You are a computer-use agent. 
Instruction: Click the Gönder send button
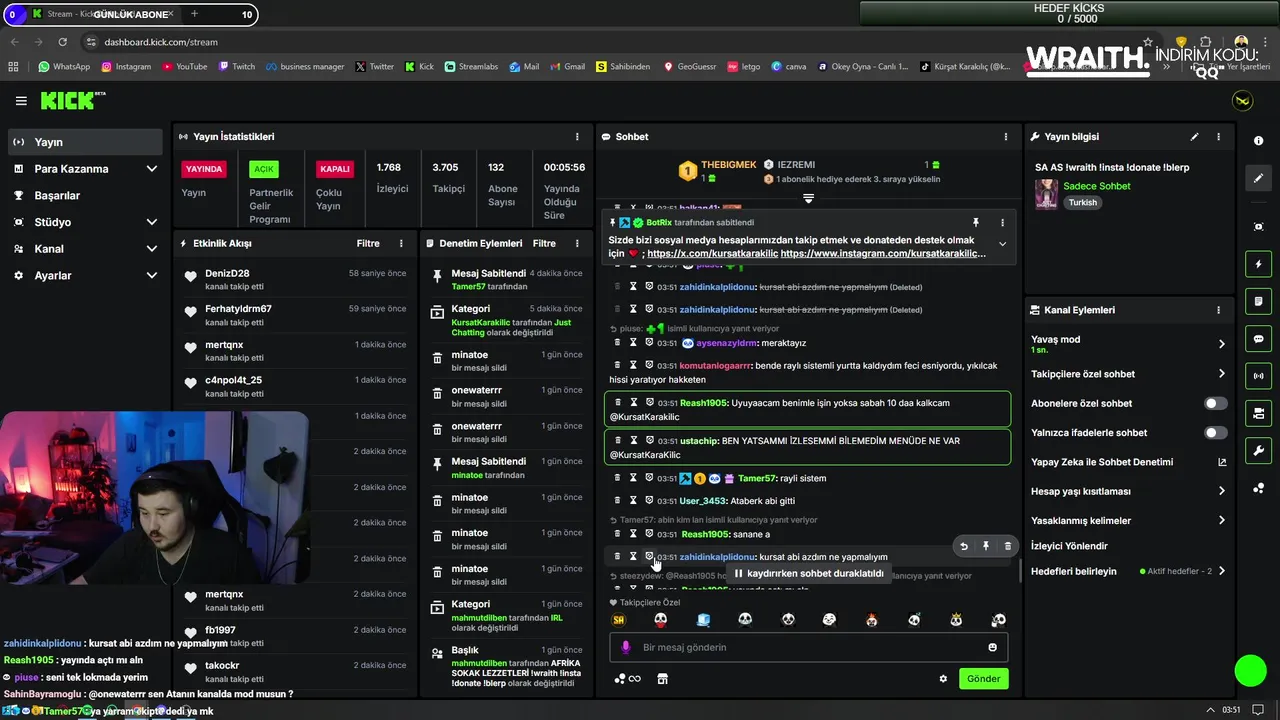point(983,679)
